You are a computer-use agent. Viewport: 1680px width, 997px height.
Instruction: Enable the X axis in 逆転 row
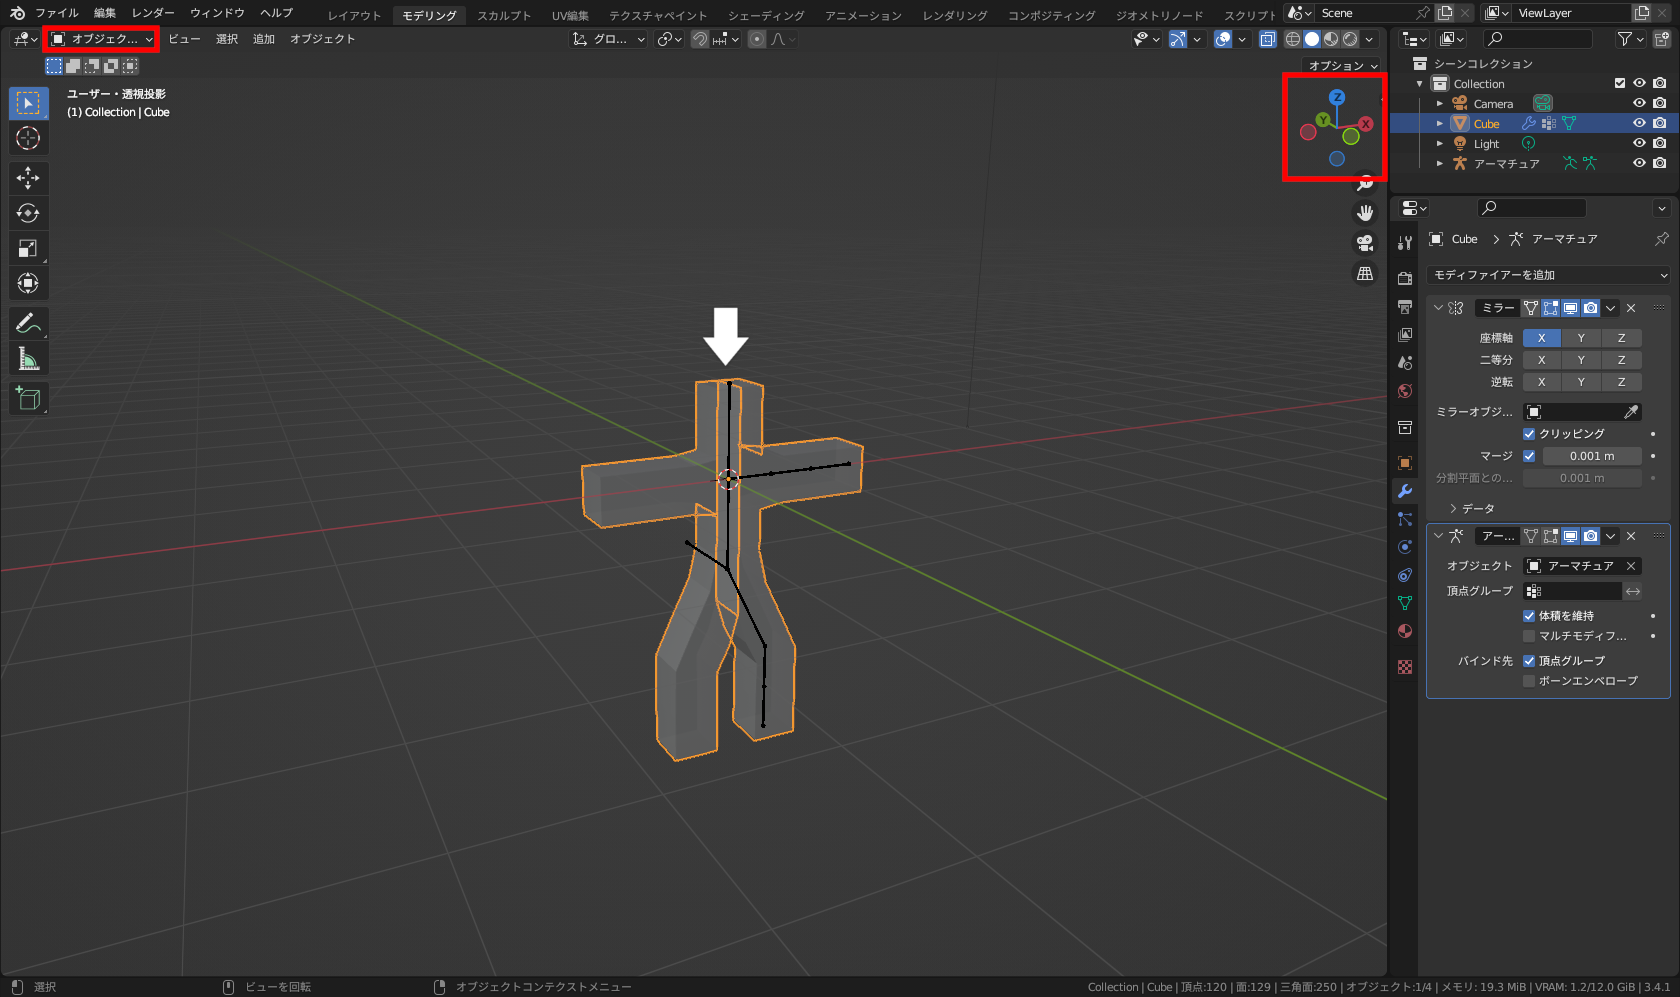pyautogui.click(x=1542, y=382)
